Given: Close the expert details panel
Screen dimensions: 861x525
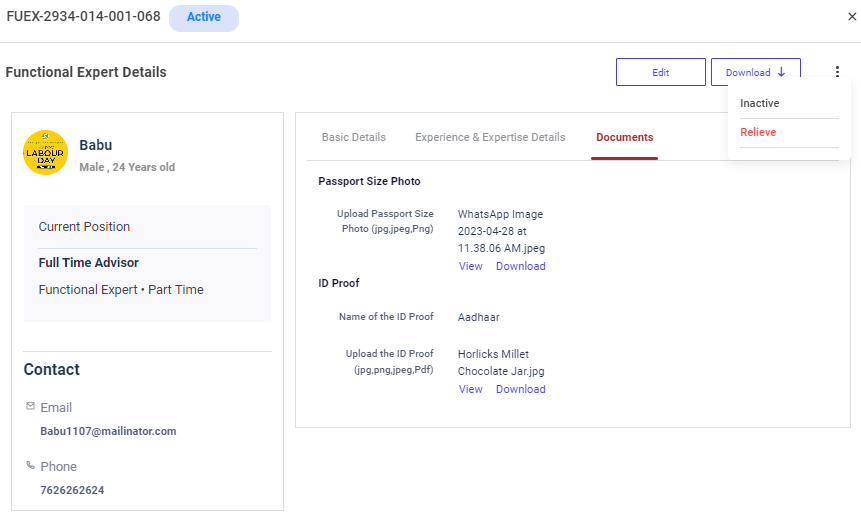Looking at the screenshot, I should click(x=851, y=17).
